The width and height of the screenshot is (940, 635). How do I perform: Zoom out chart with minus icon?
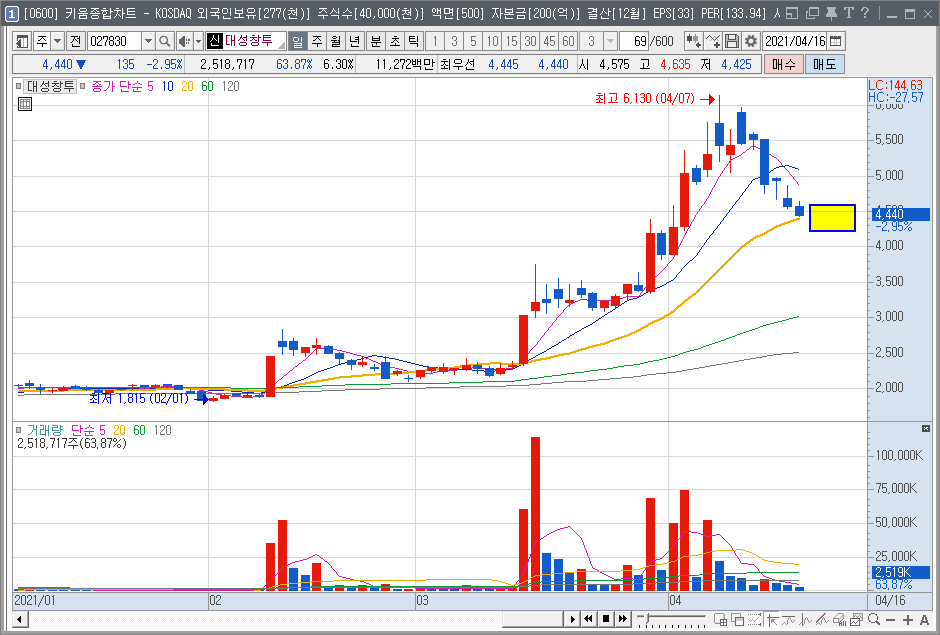coord(890,620)
